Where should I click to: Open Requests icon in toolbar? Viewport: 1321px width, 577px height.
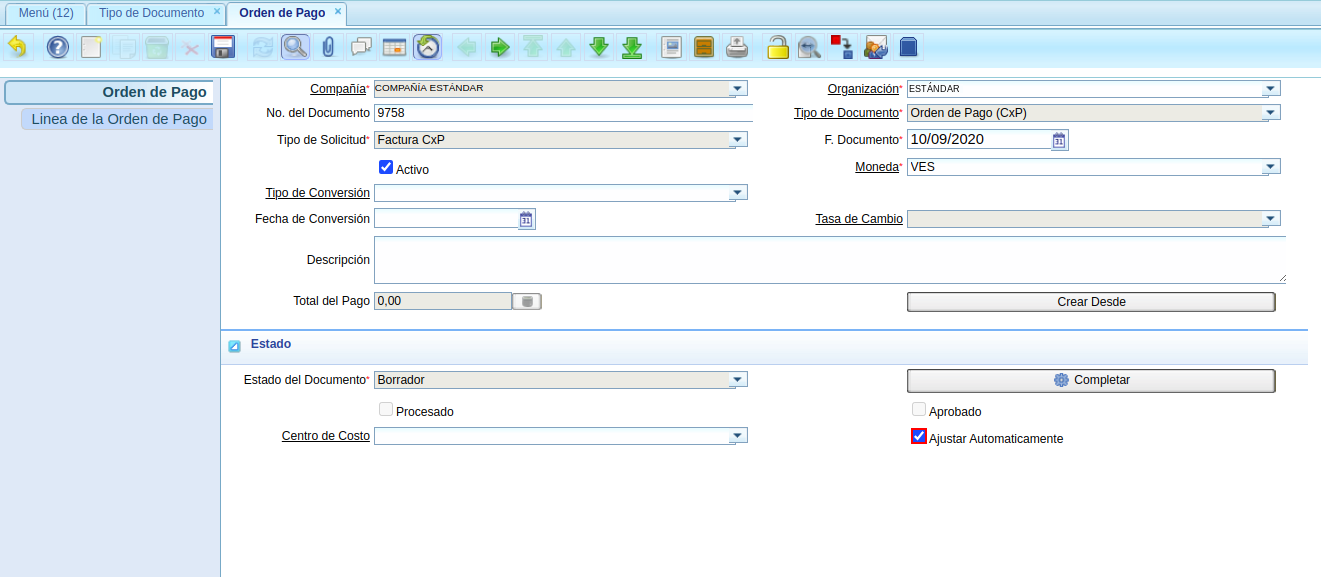876,47
